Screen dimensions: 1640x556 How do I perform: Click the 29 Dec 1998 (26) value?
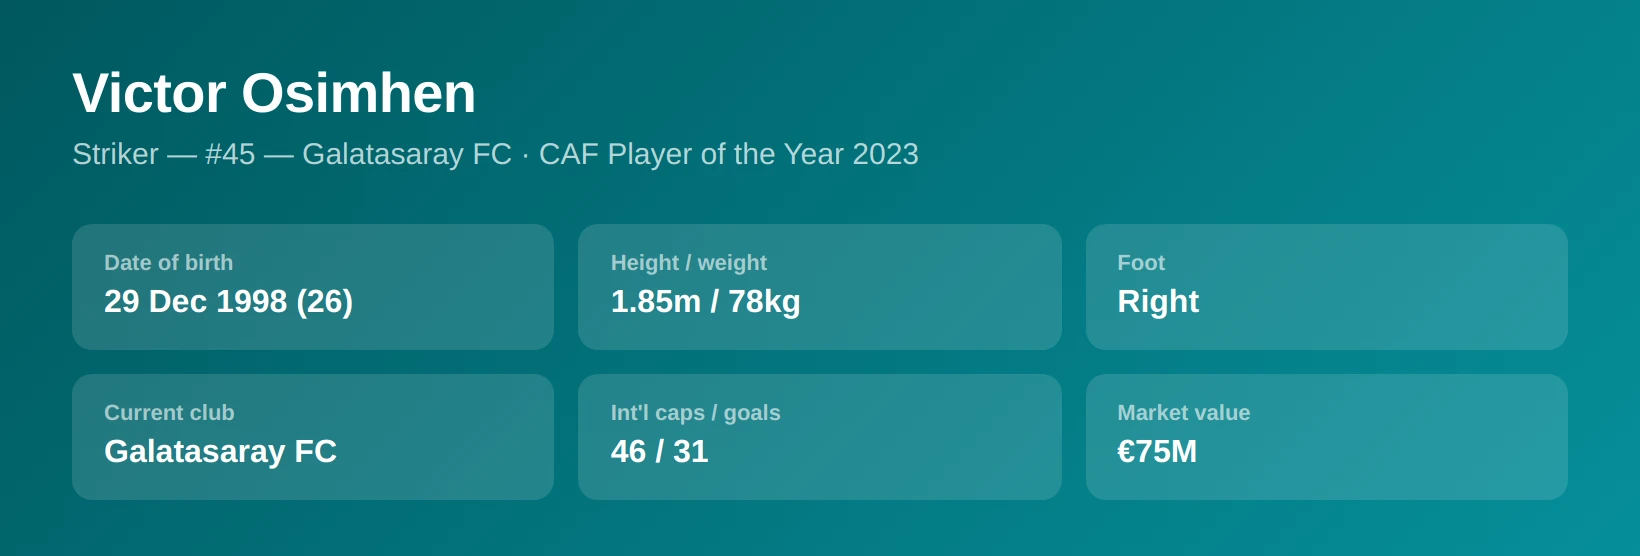(x=228, y=301)
